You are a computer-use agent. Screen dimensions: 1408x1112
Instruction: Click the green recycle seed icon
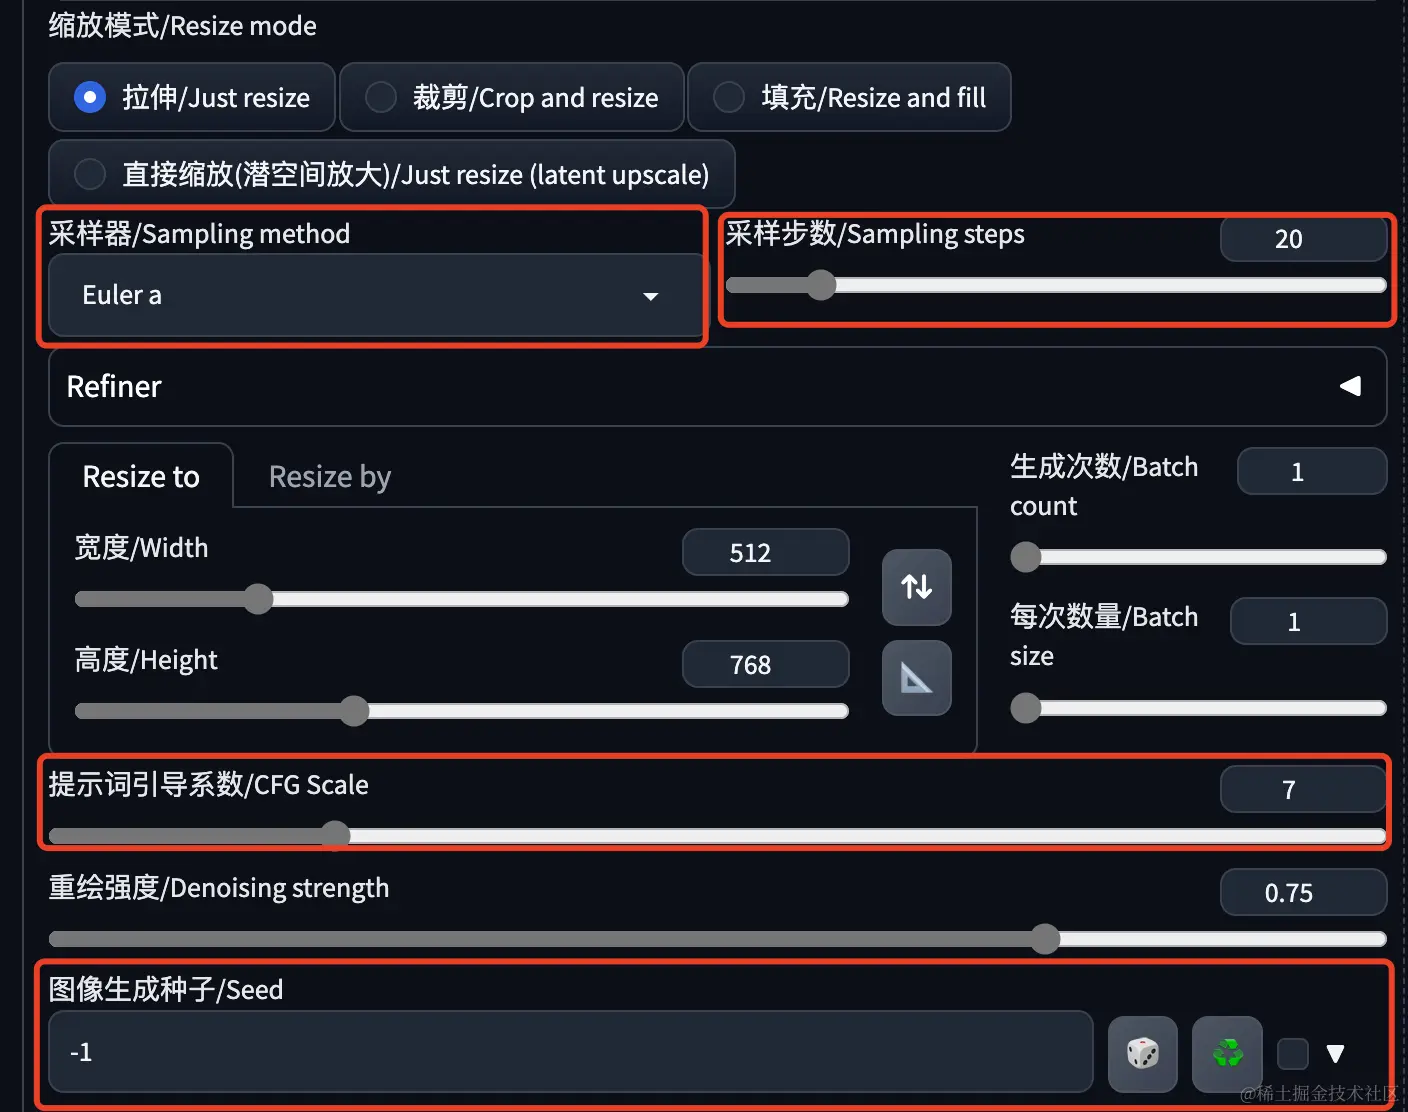point(1227,1053)
